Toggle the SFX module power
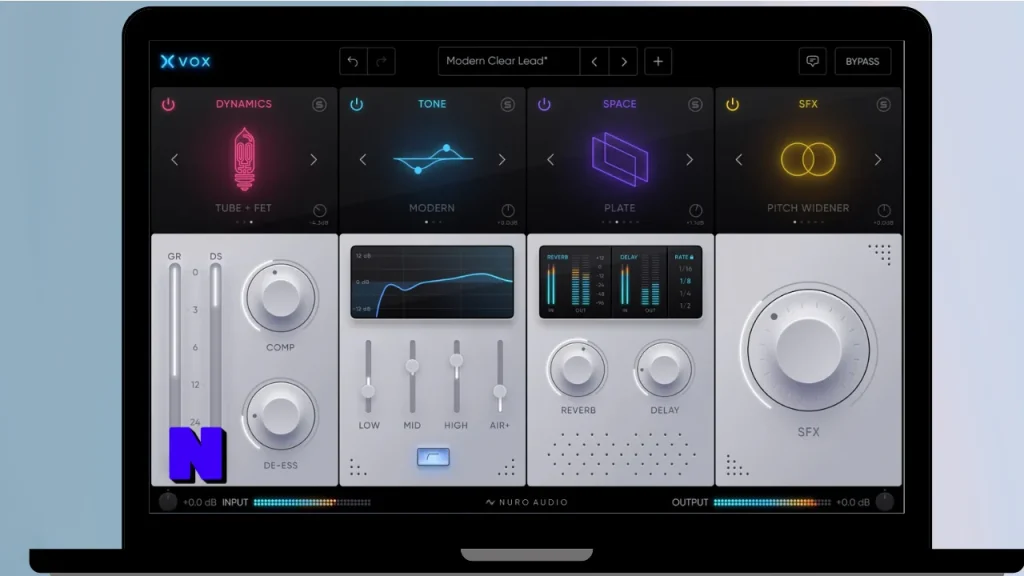Viewport: 1024px width, 576px height. [733, 104]
